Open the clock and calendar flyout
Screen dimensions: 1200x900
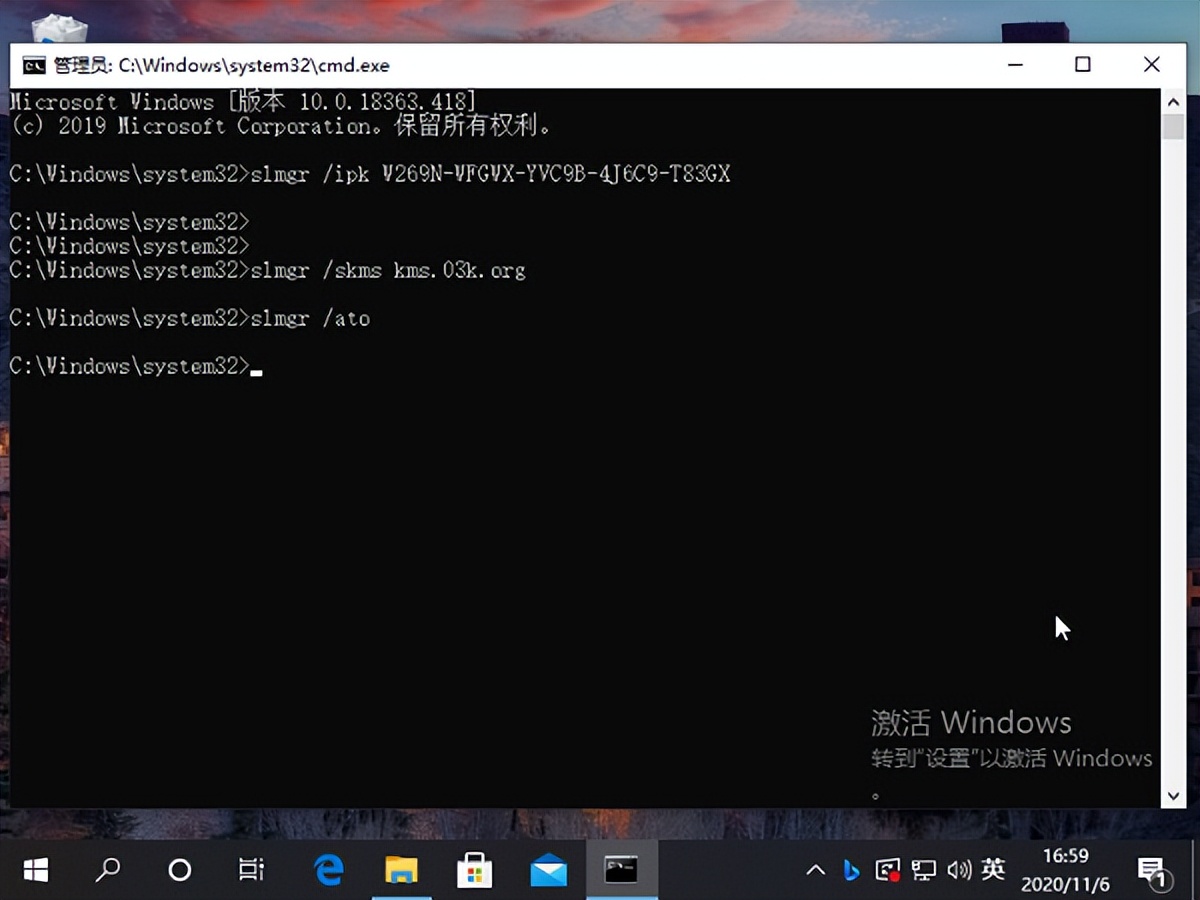point(1065,870)
